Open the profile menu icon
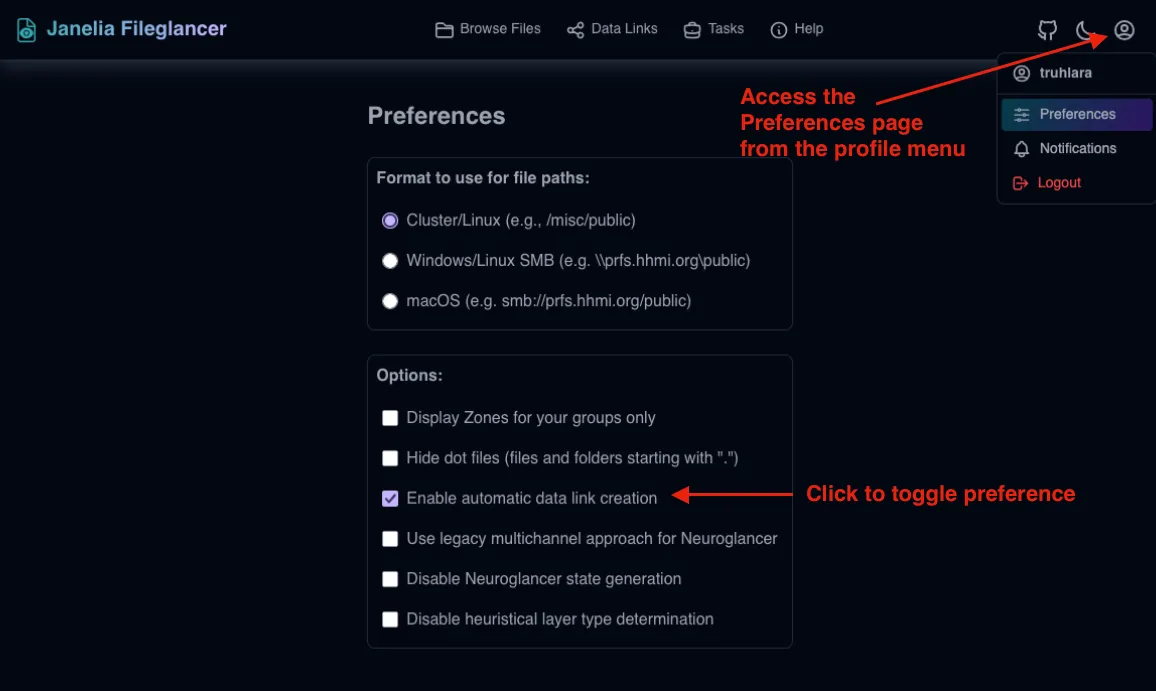 (x=1124, y=29)
